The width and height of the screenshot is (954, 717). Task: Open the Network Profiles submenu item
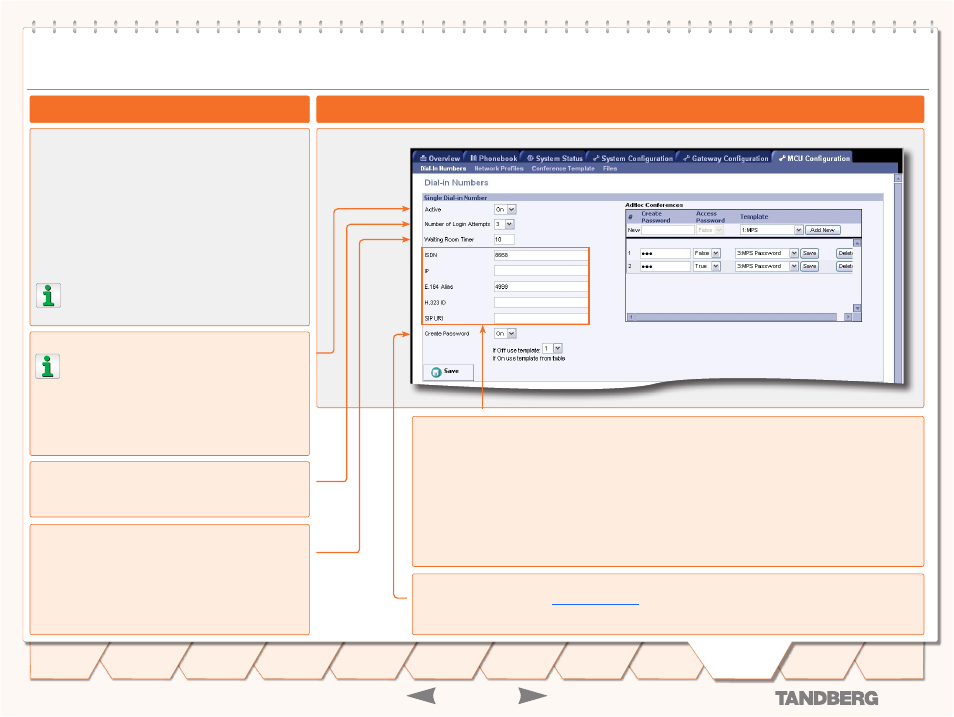pyautogui.click(x=499, y=169)
